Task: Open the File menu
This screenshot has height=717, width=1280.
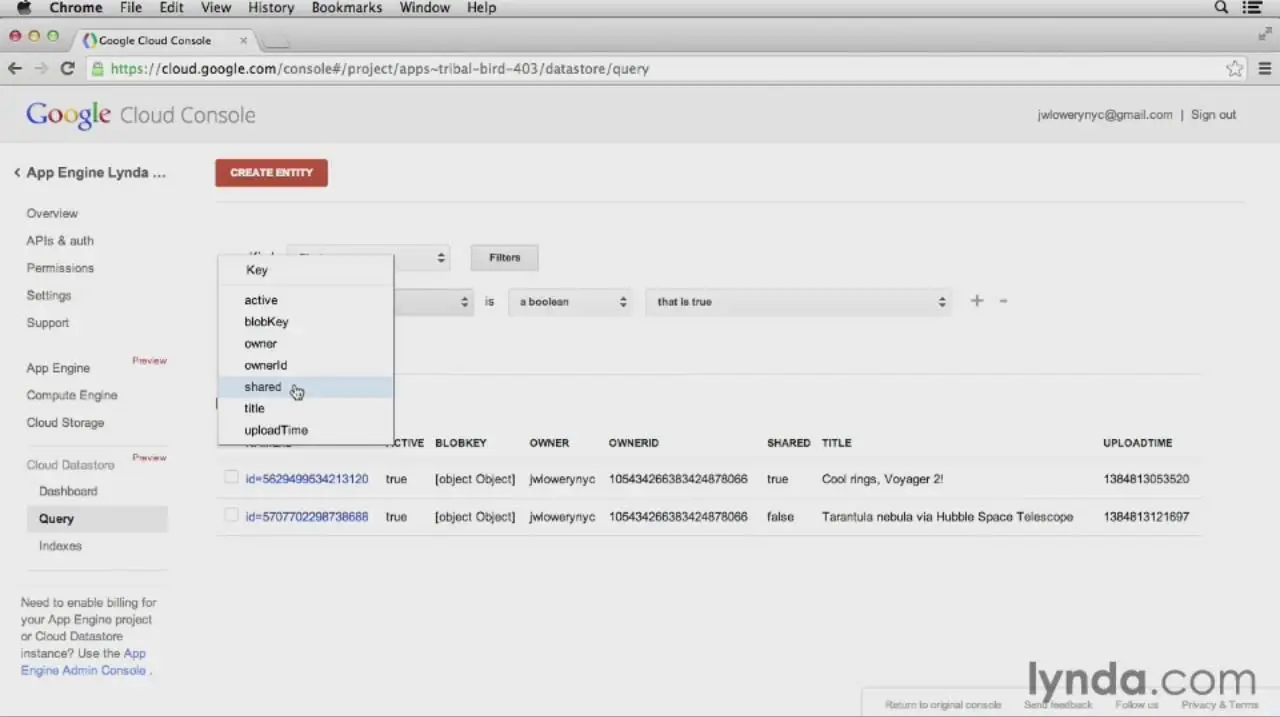Action: click(x=131, y=8)
